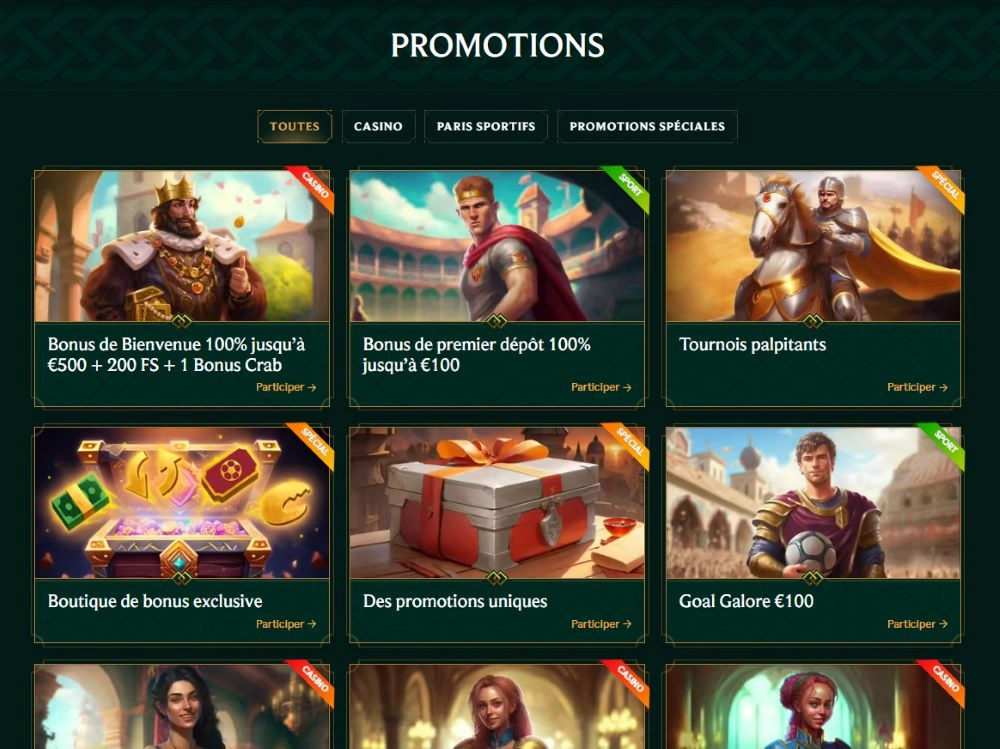Viewport: 1000px width, 749px height.
Task: Click Participer under Boutique de bonus exclusive
Action: point(286,624)
